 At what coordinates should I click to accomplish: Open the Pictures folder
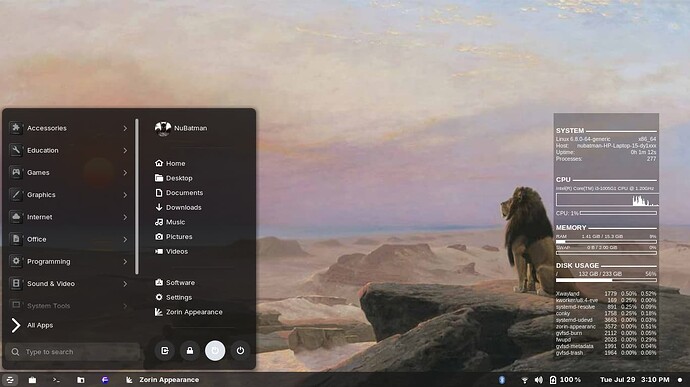pyautogui.click(x=173, y=237)
